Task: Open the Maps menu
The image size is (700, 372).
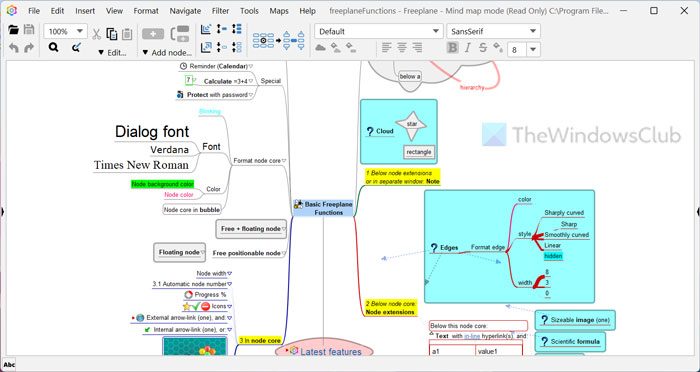Action: pos(279,11)
